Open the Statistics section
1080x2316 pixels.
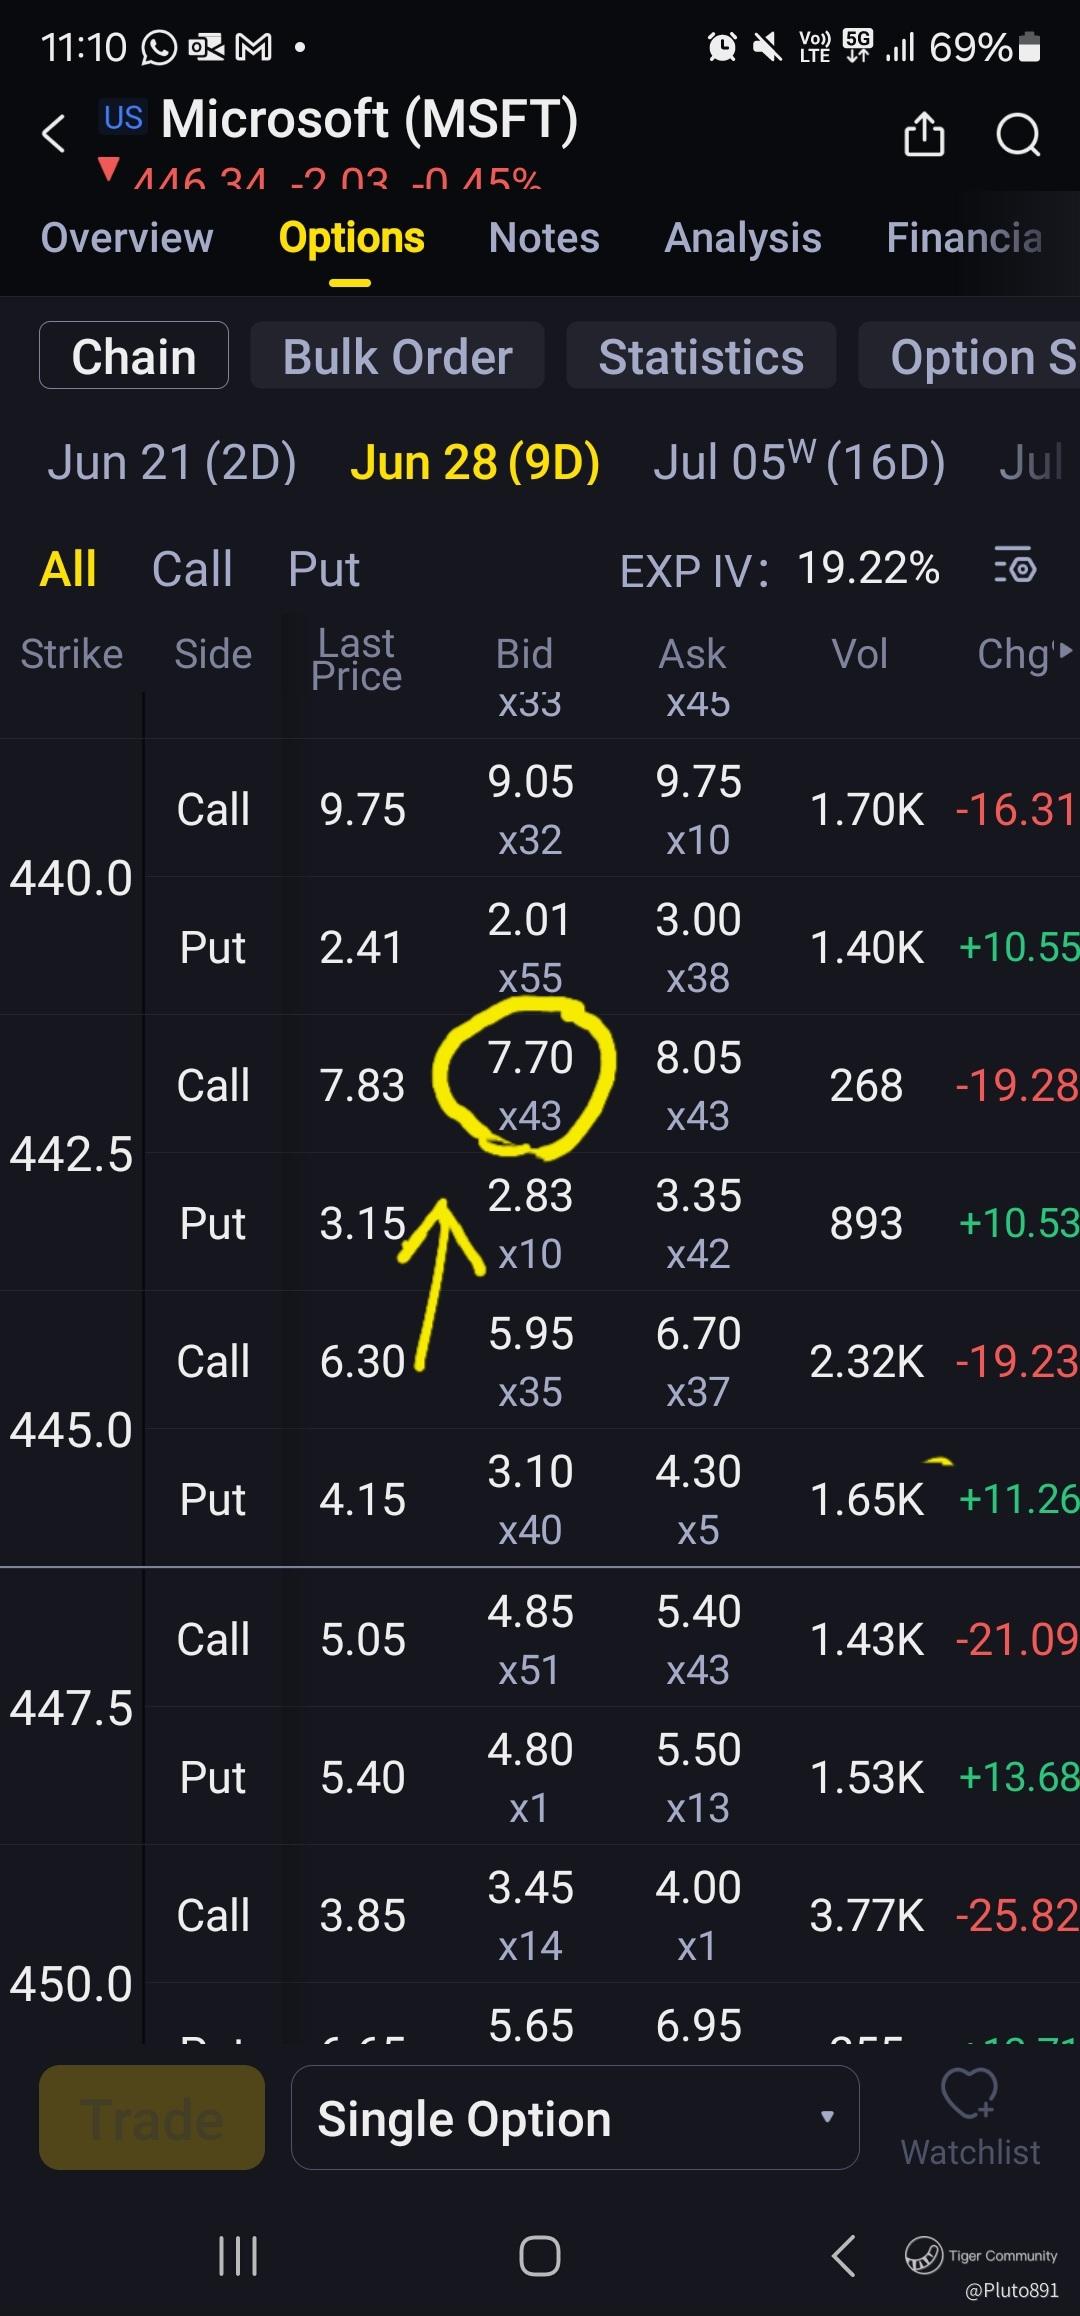[701, 356]
